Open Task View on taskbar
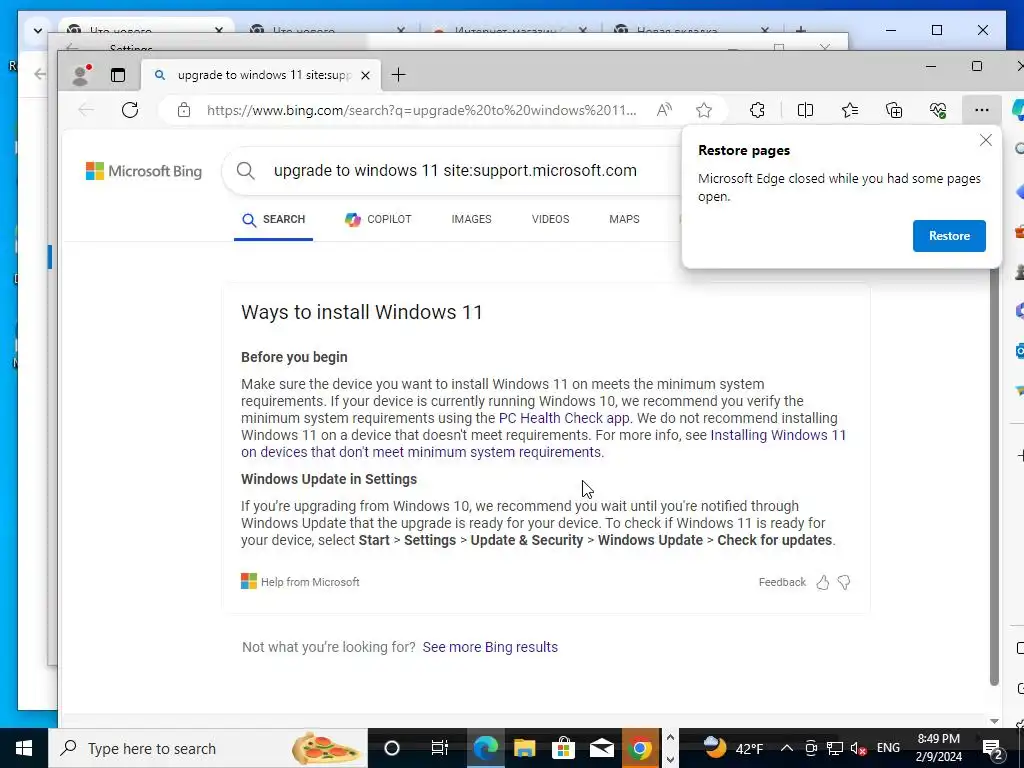Viewport: 1024px width, 768px height. [x=440, y=748]
